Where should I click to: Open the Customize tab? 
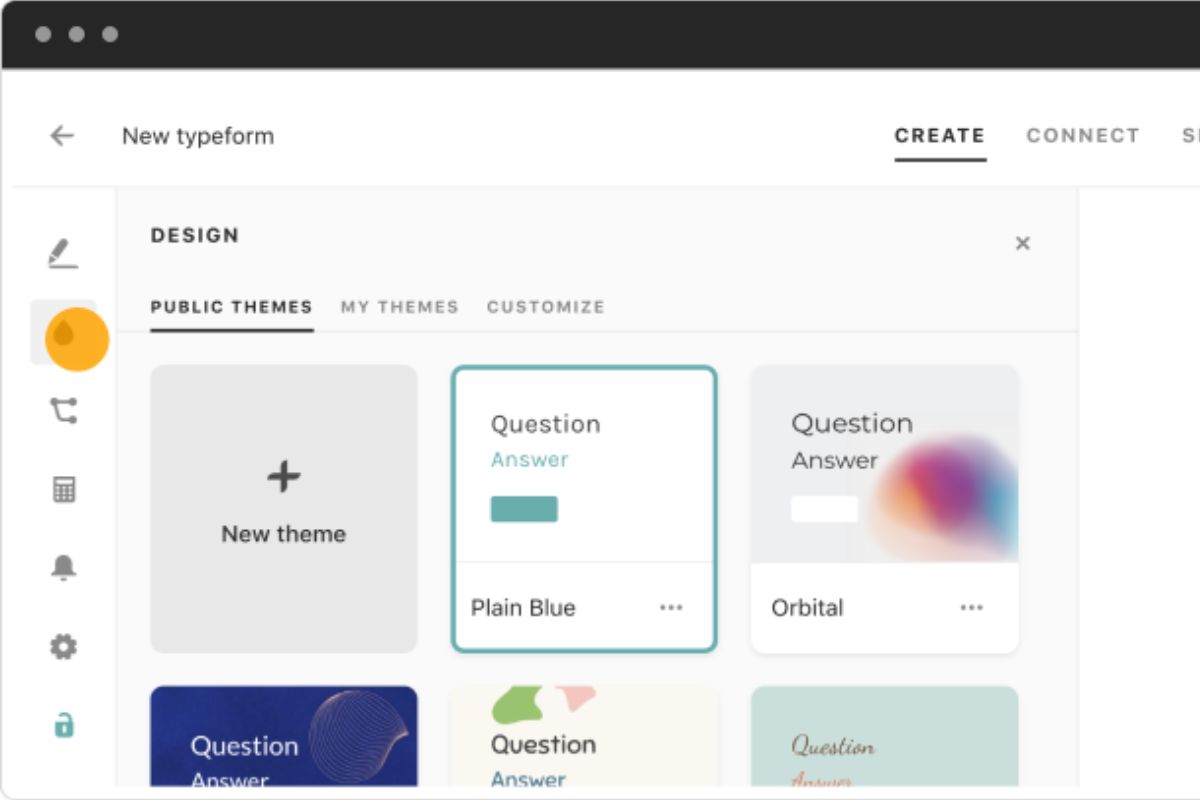coord(546,307)
